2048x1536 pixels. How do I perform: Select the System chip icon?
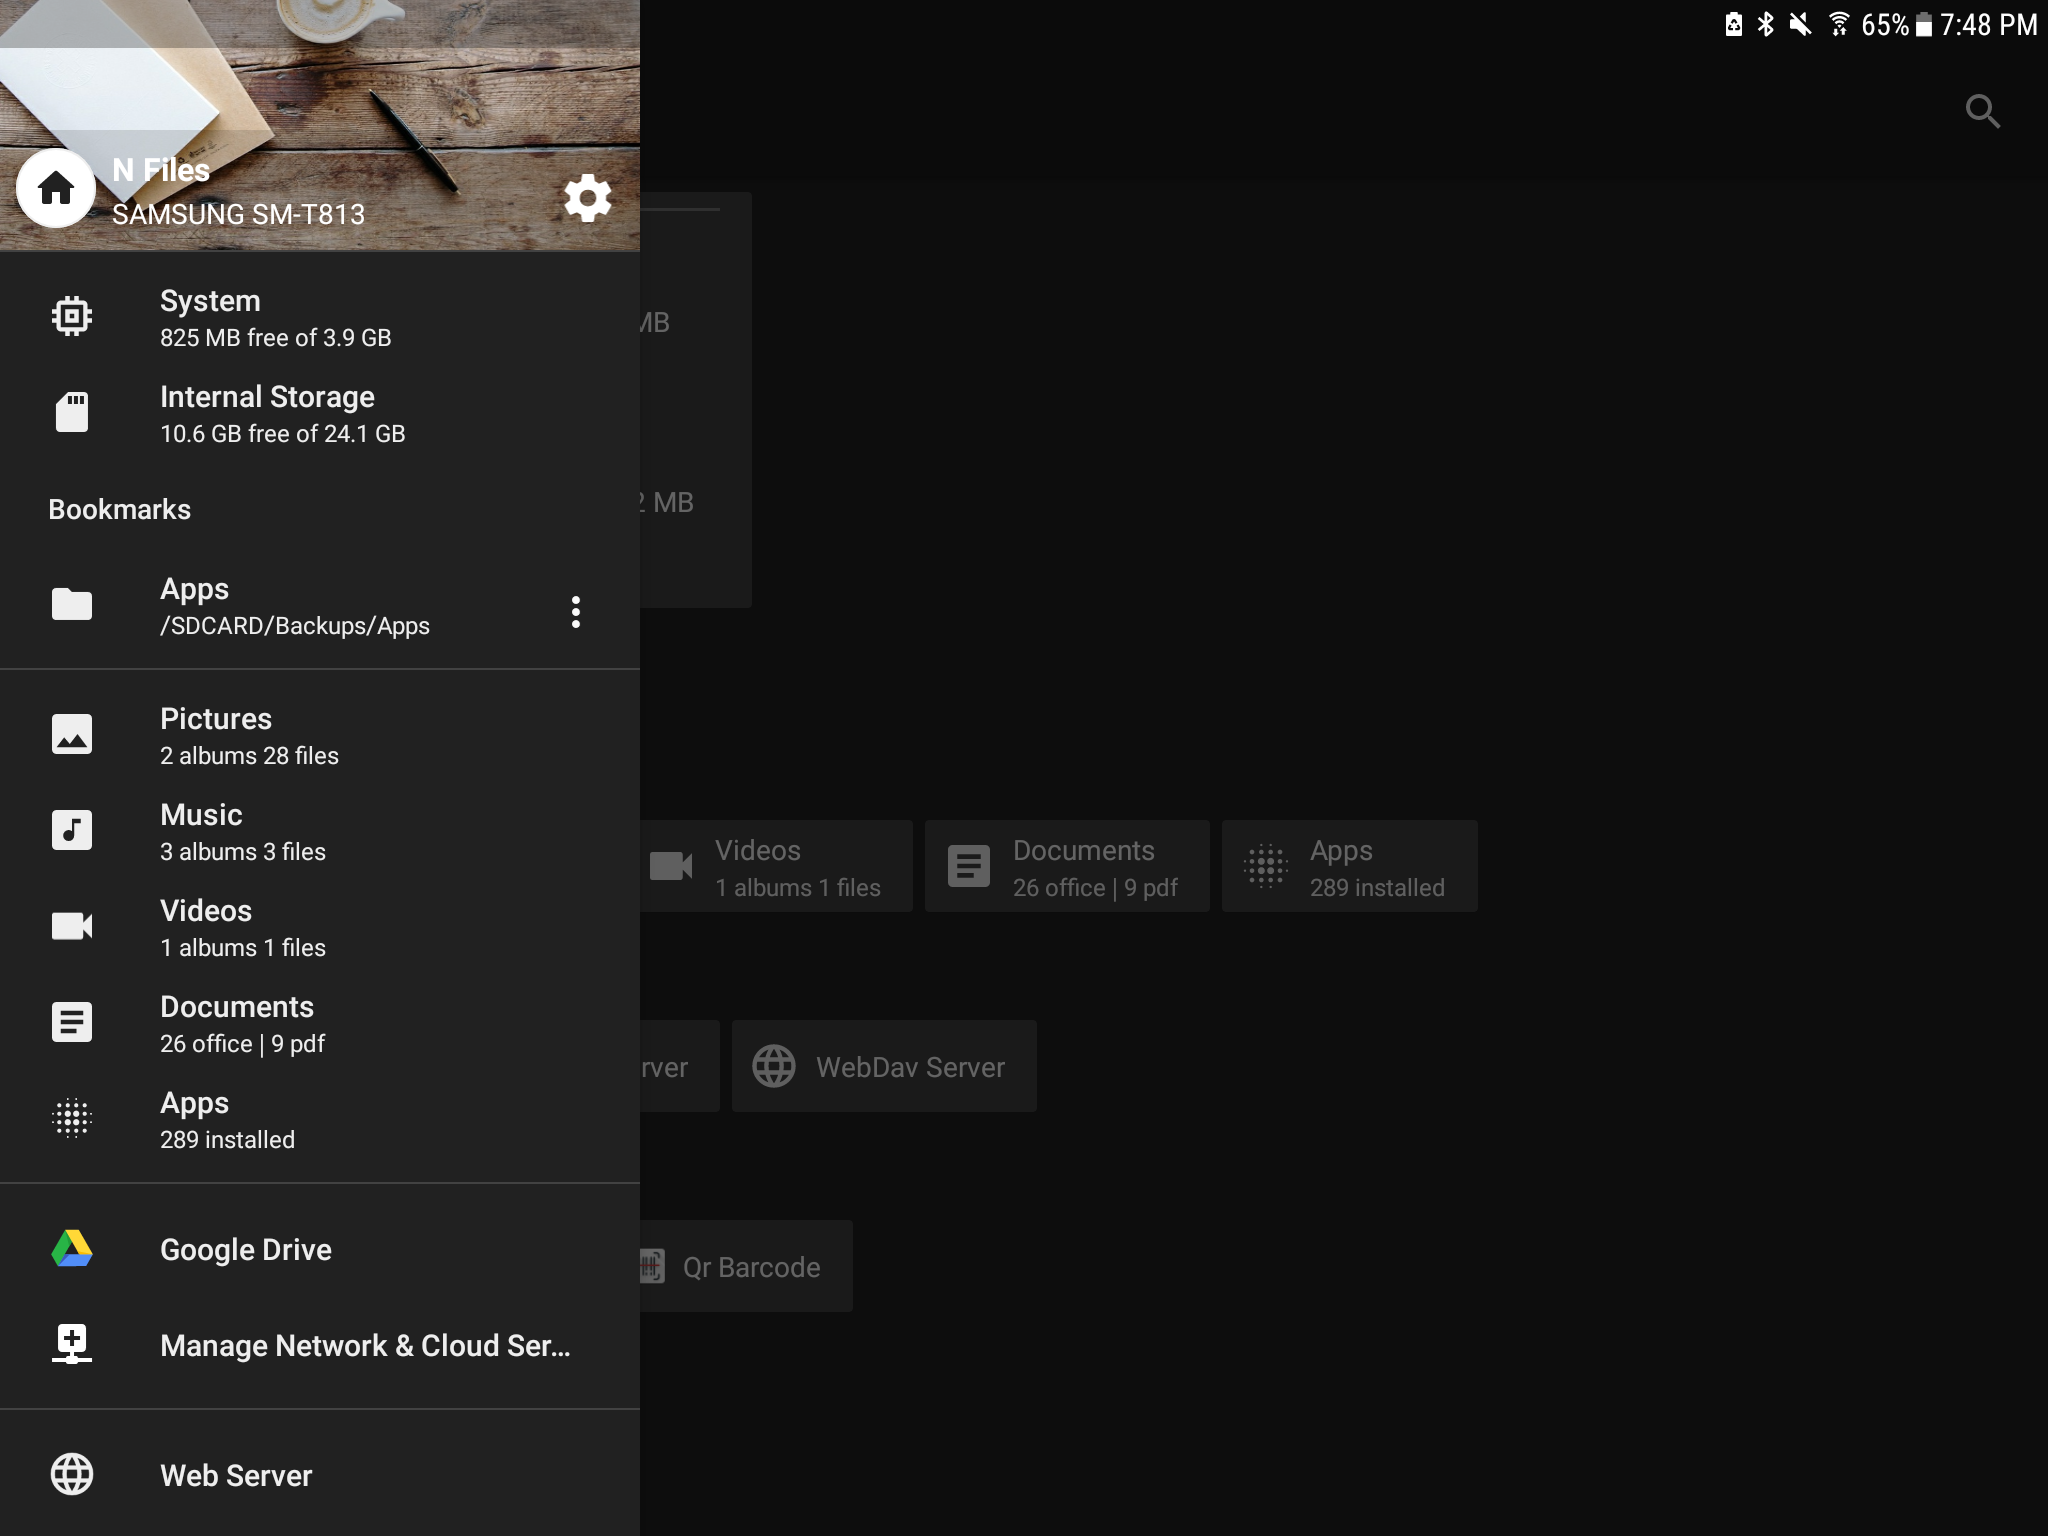pos(72,316)
